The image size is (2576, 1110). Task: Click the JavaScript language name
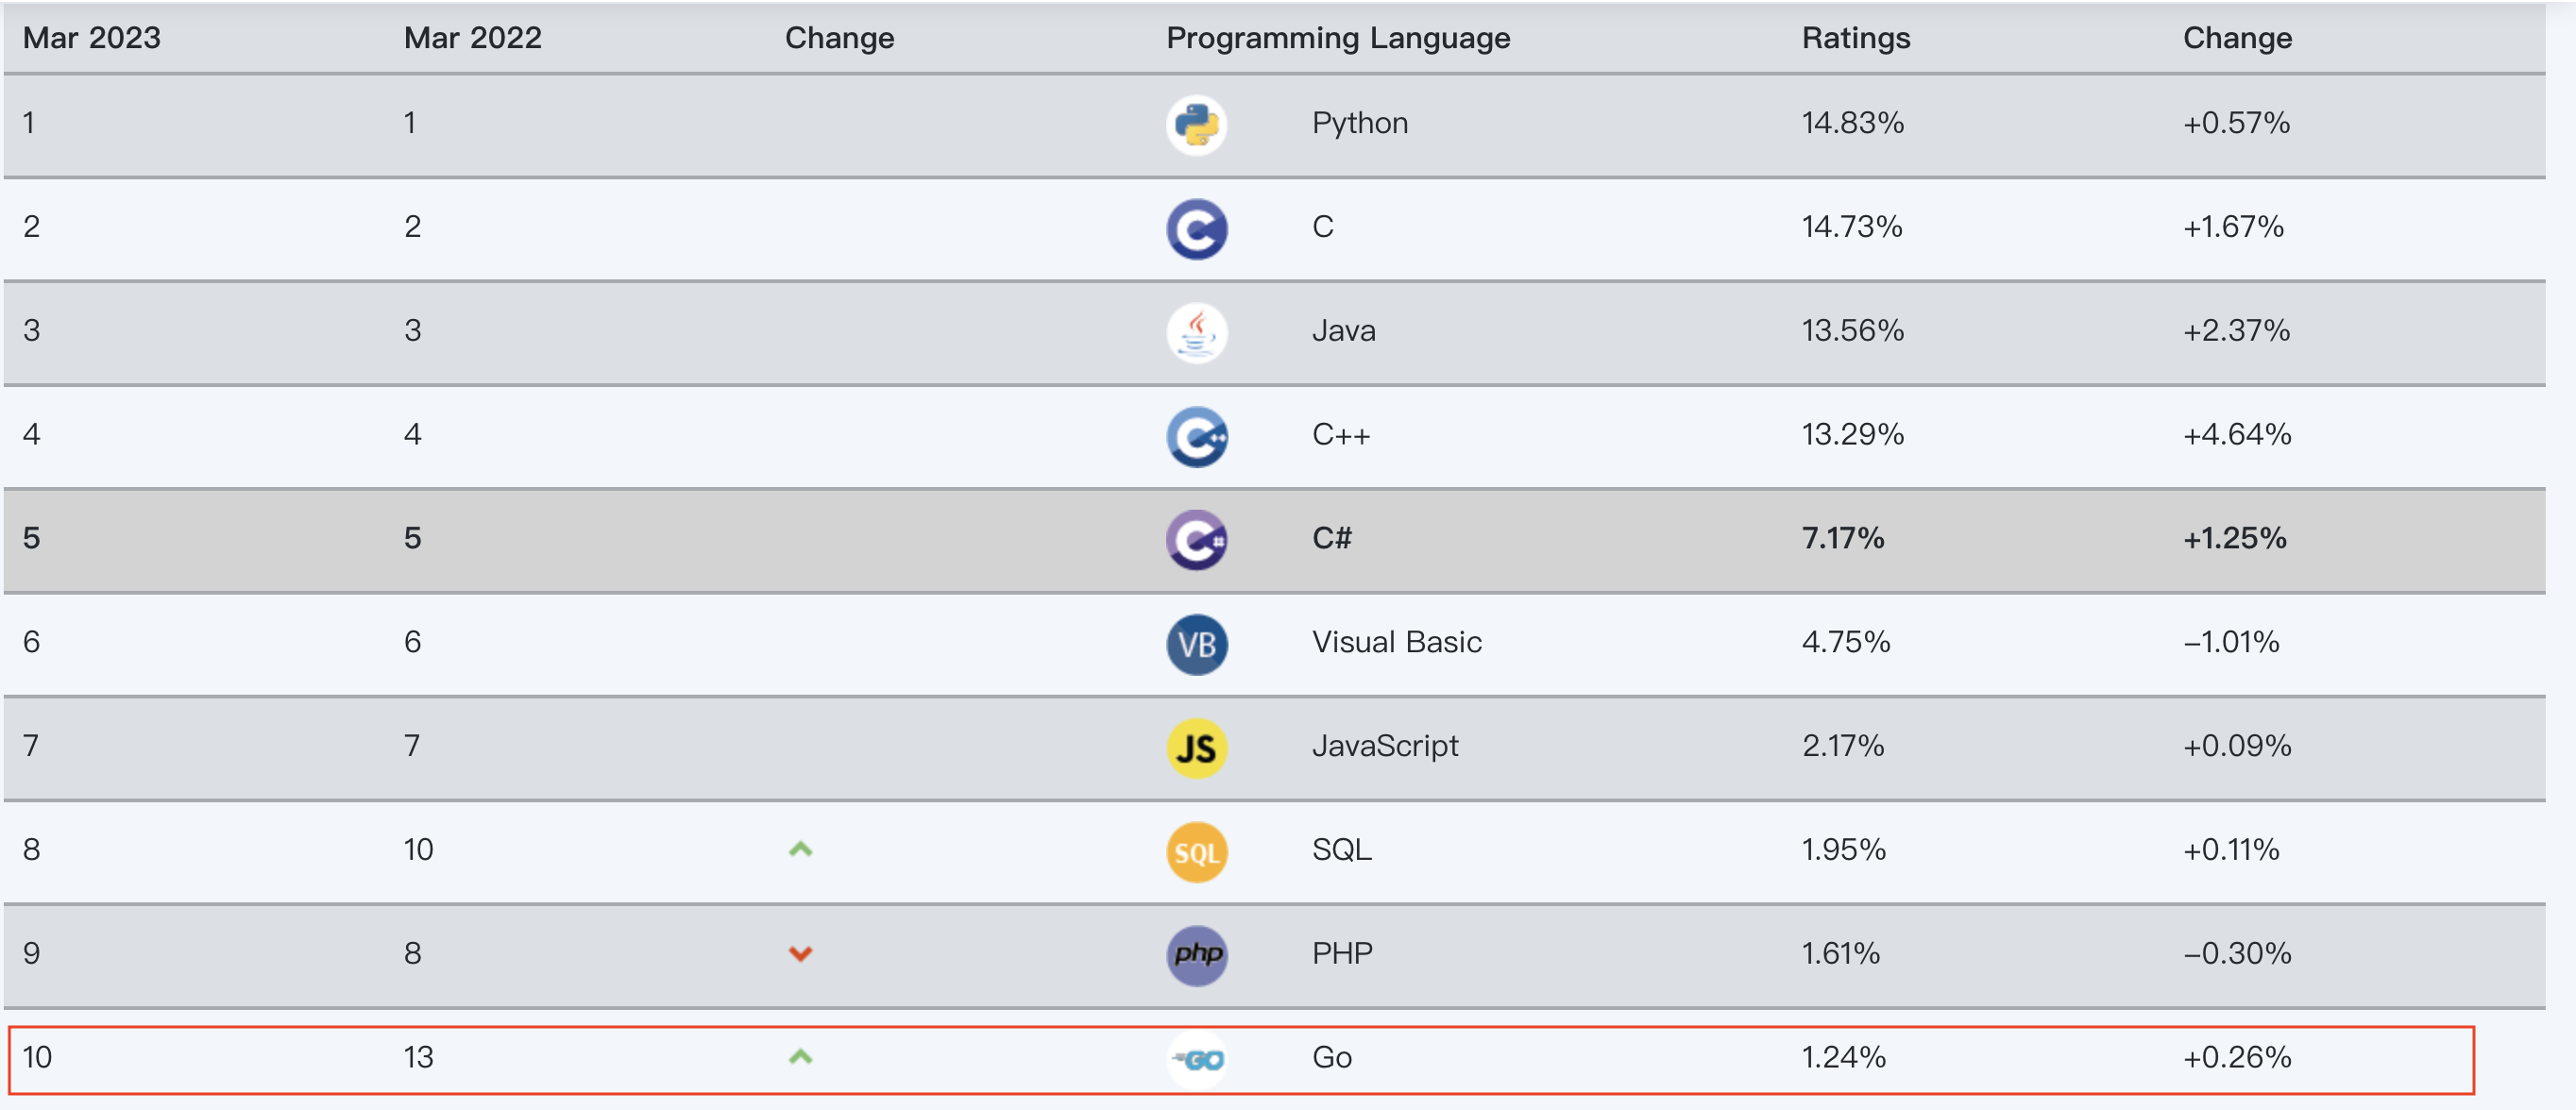coord(1385,746)
